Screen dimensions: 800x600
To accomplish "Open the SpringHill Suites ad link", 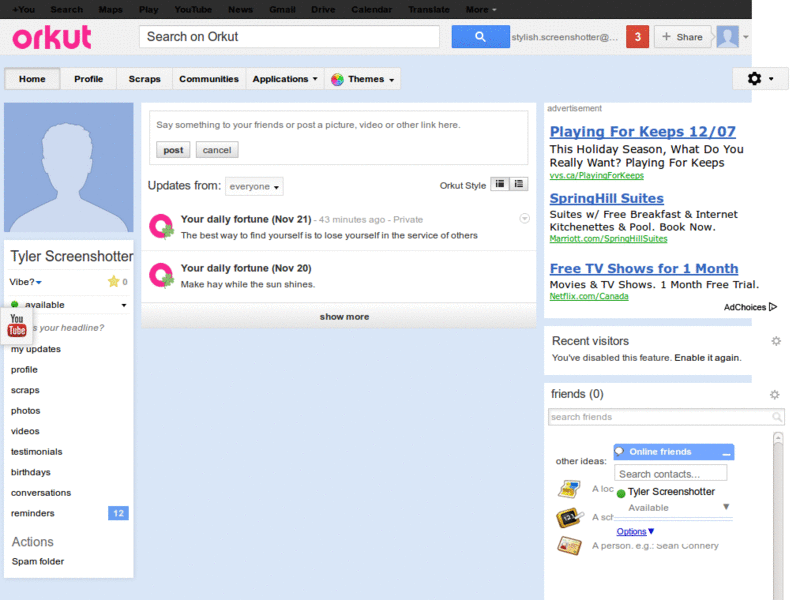I will (607, 198).
